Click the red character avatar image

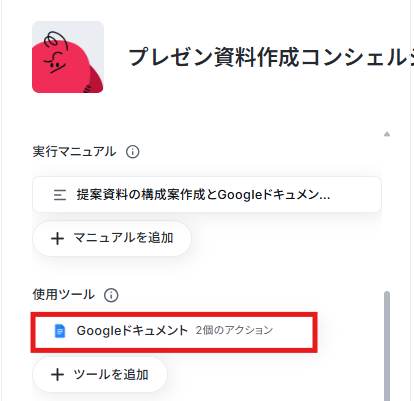coord(68,57)
